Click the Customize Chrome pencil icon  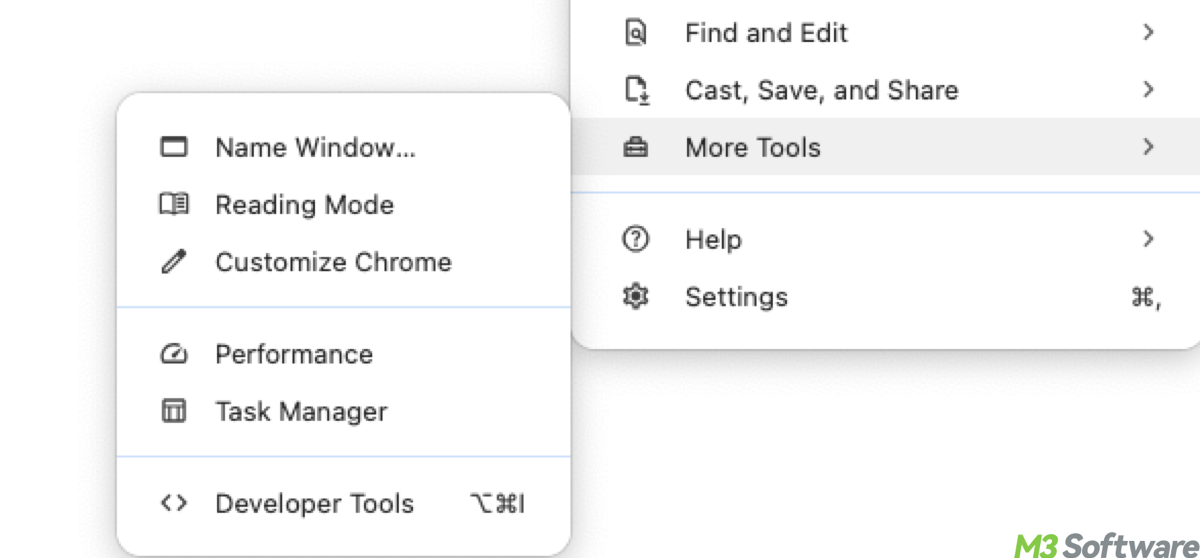pyautogui.click(x=174, y=262)
